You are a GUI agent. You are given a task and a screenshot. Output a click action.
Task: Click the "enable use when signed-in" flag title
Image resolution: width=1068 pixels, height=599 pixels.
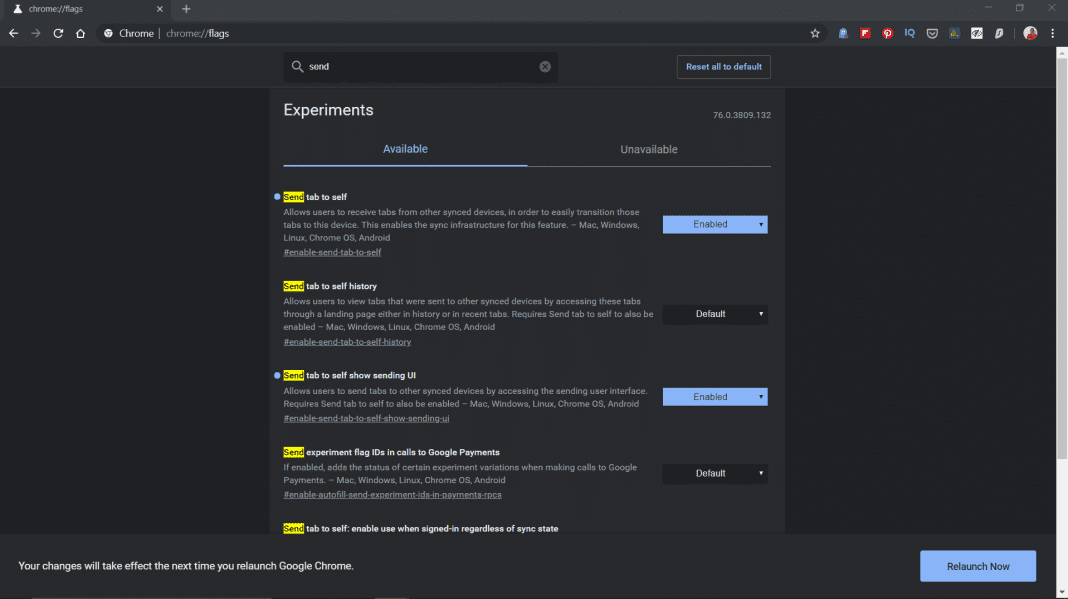point(421,529)
